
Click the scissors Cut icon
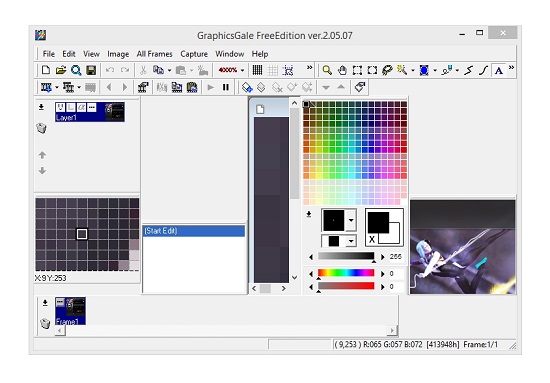pos(143,70)
